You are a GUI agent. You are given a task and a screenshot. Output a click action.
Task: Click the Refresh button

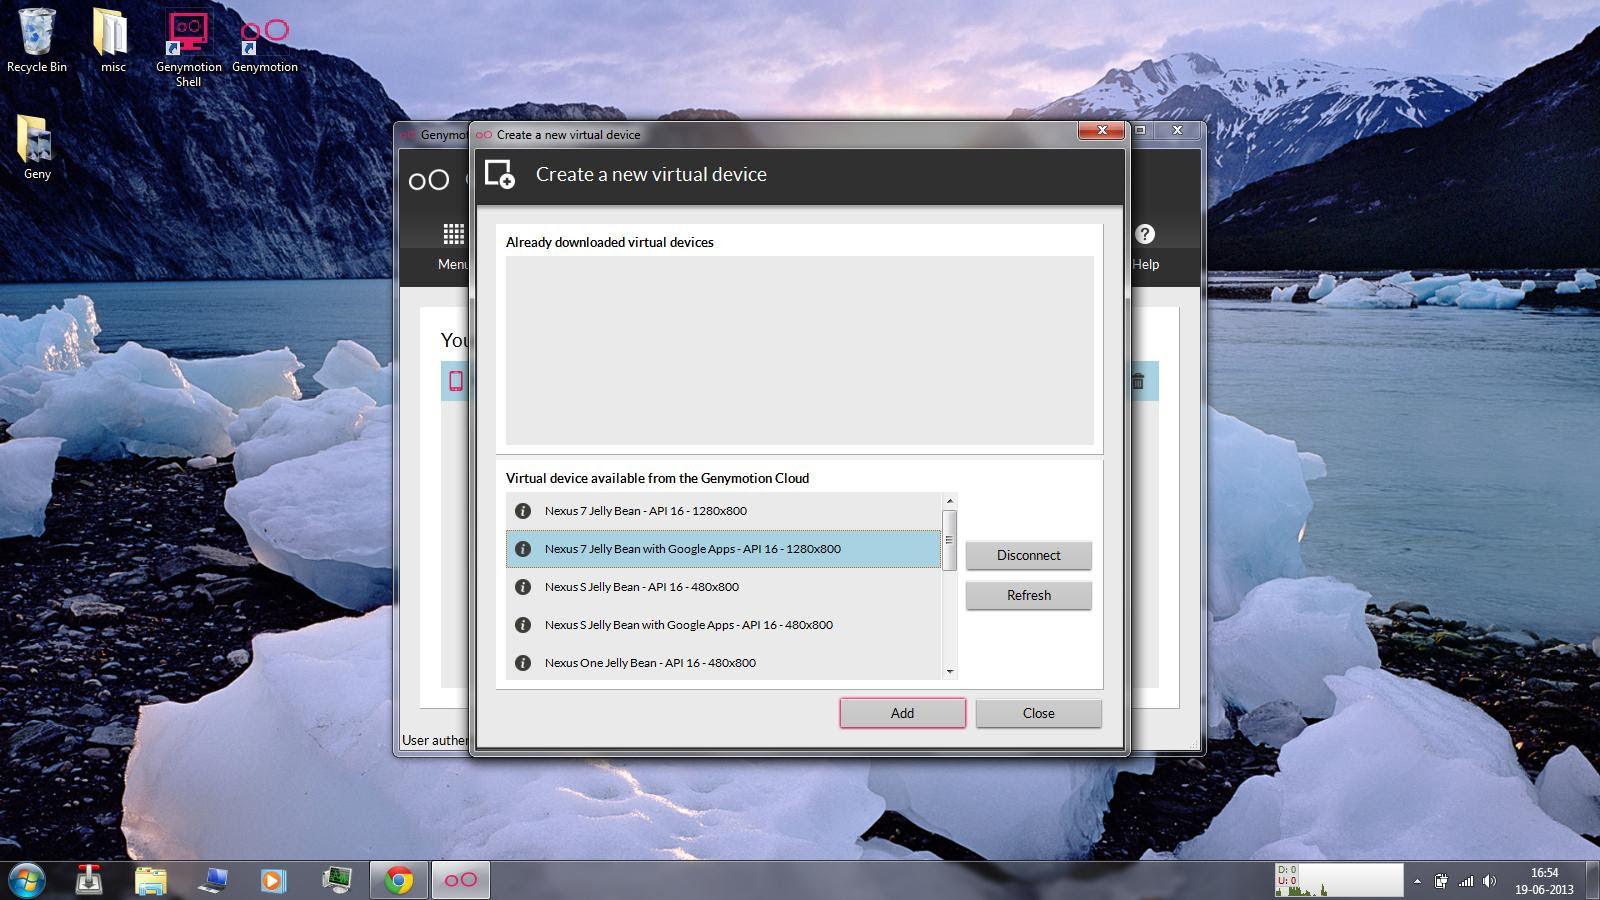[x=1028, y=595]
